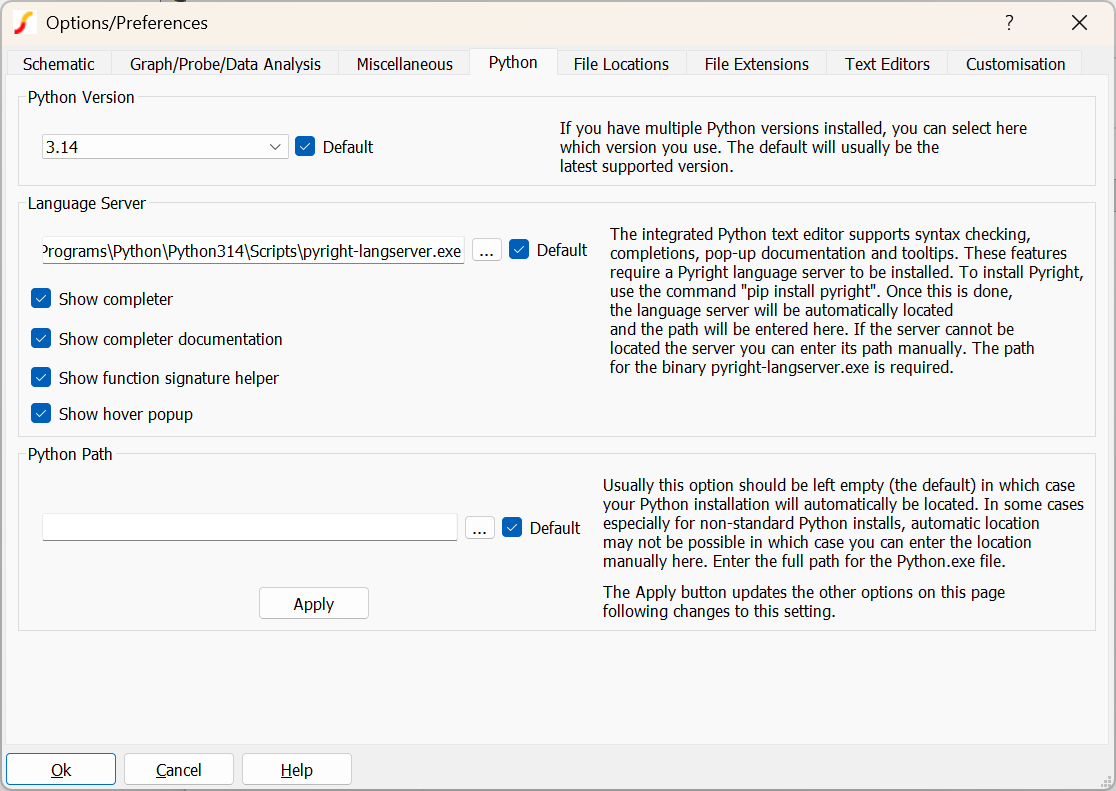
Task: Open the Graph/Probe/Data Analysis tab
Action: pos(225,64)
